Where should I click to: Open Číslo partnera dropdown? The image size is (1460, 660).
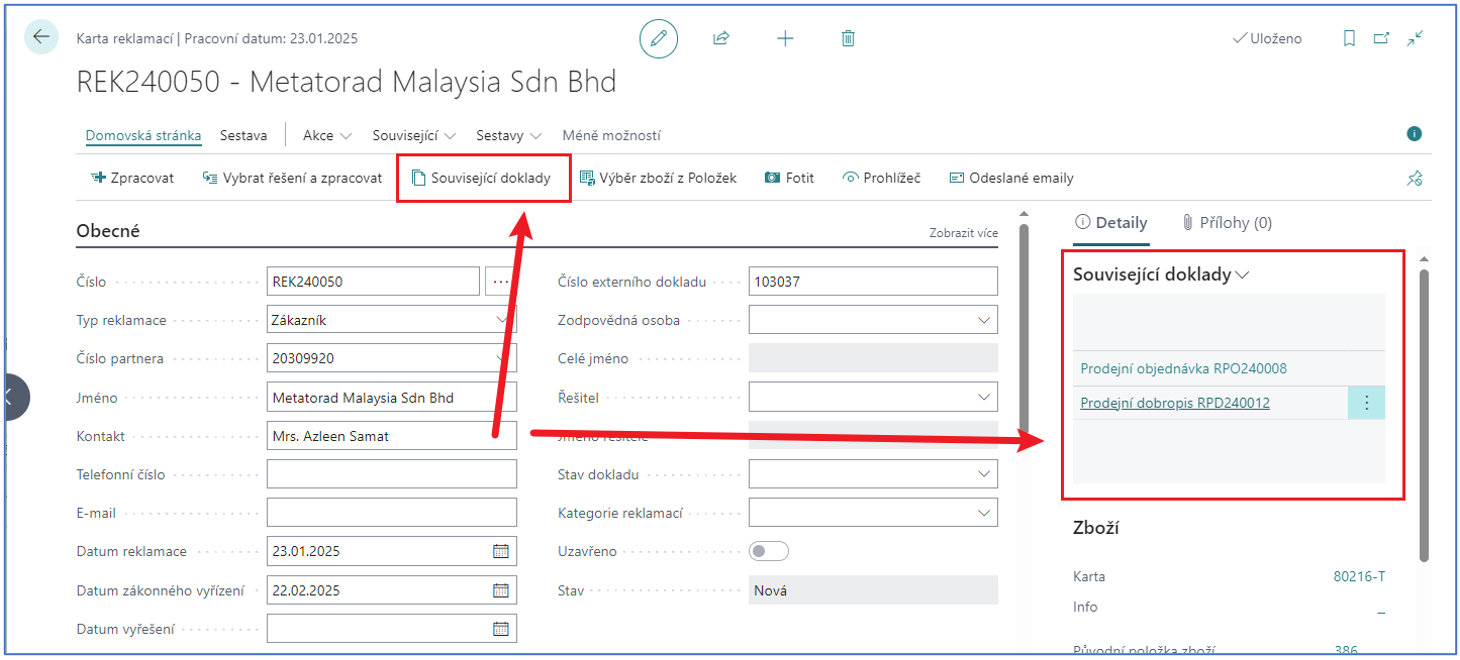(501, 359)
